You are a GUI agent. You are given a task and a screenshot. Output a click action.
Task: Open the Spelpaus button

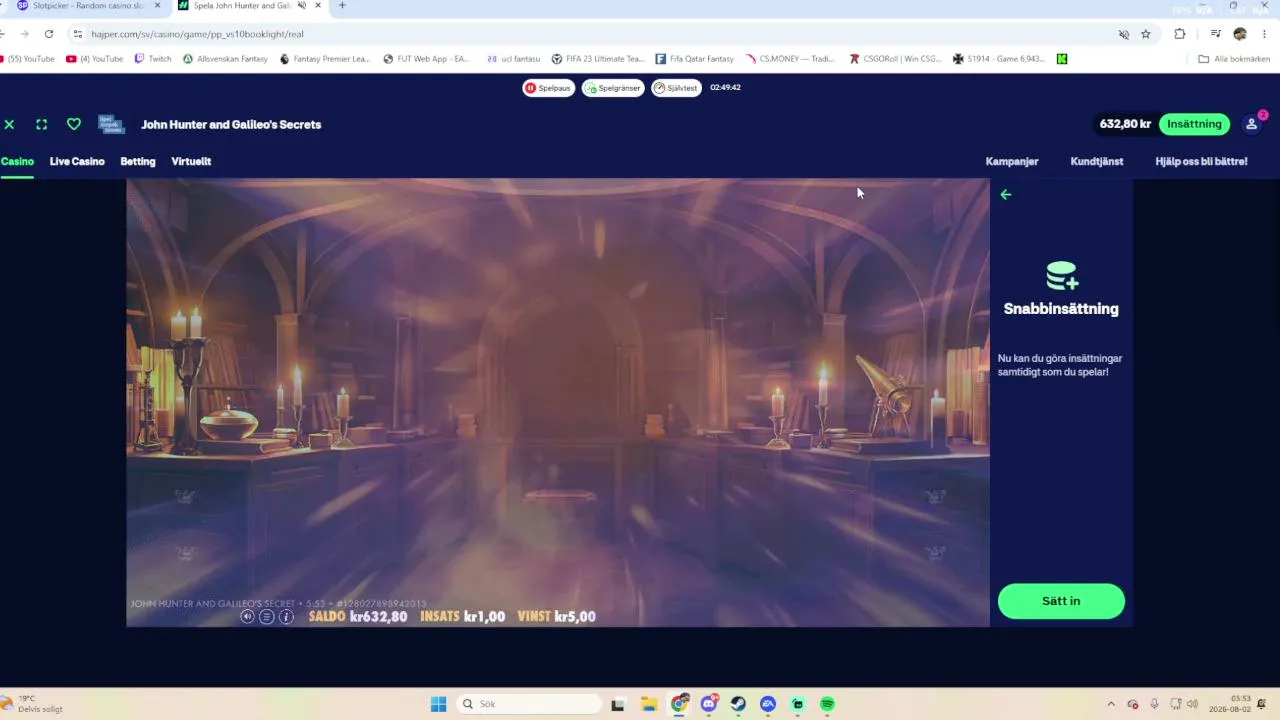[x=548, y=88]
